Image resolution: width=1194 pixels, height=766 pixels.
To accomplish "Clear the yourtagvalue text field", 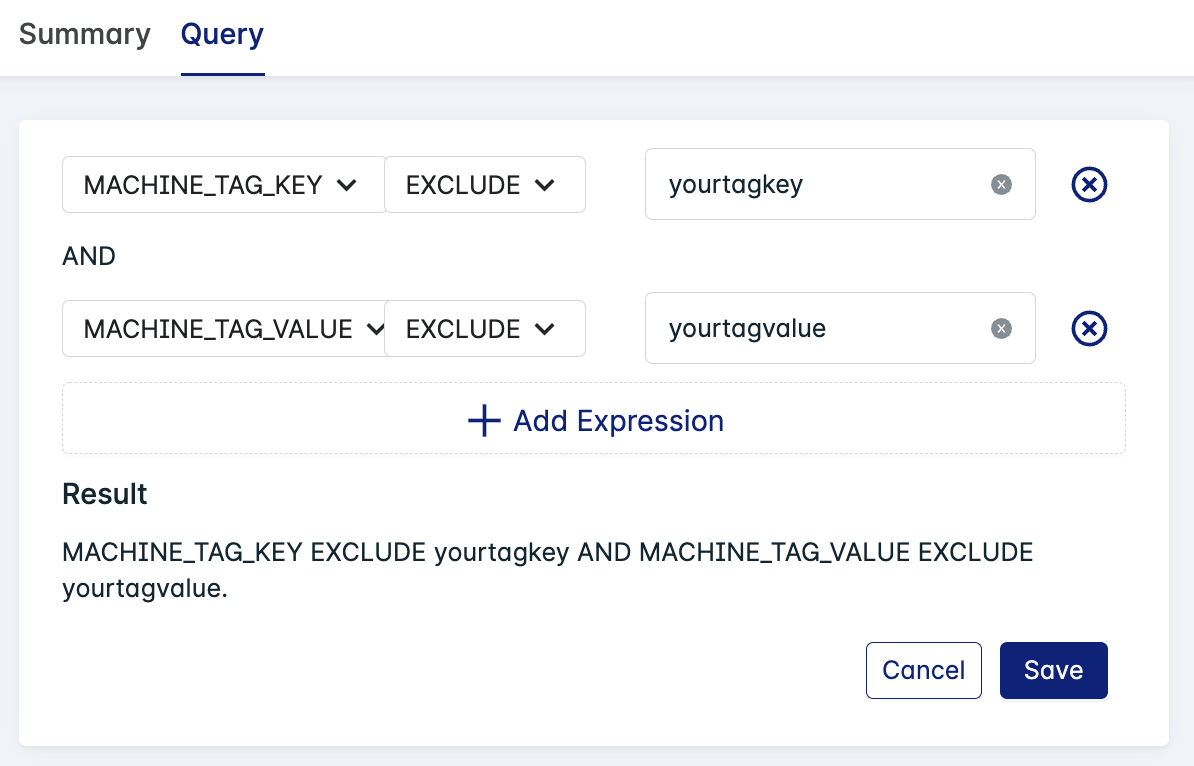I will click(1001, 328).
